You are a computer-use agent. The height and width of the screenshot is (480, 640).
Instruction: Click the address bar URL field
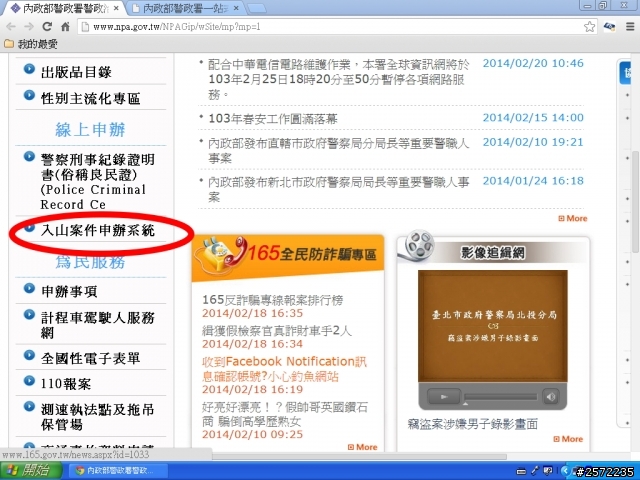coord(335,27)
